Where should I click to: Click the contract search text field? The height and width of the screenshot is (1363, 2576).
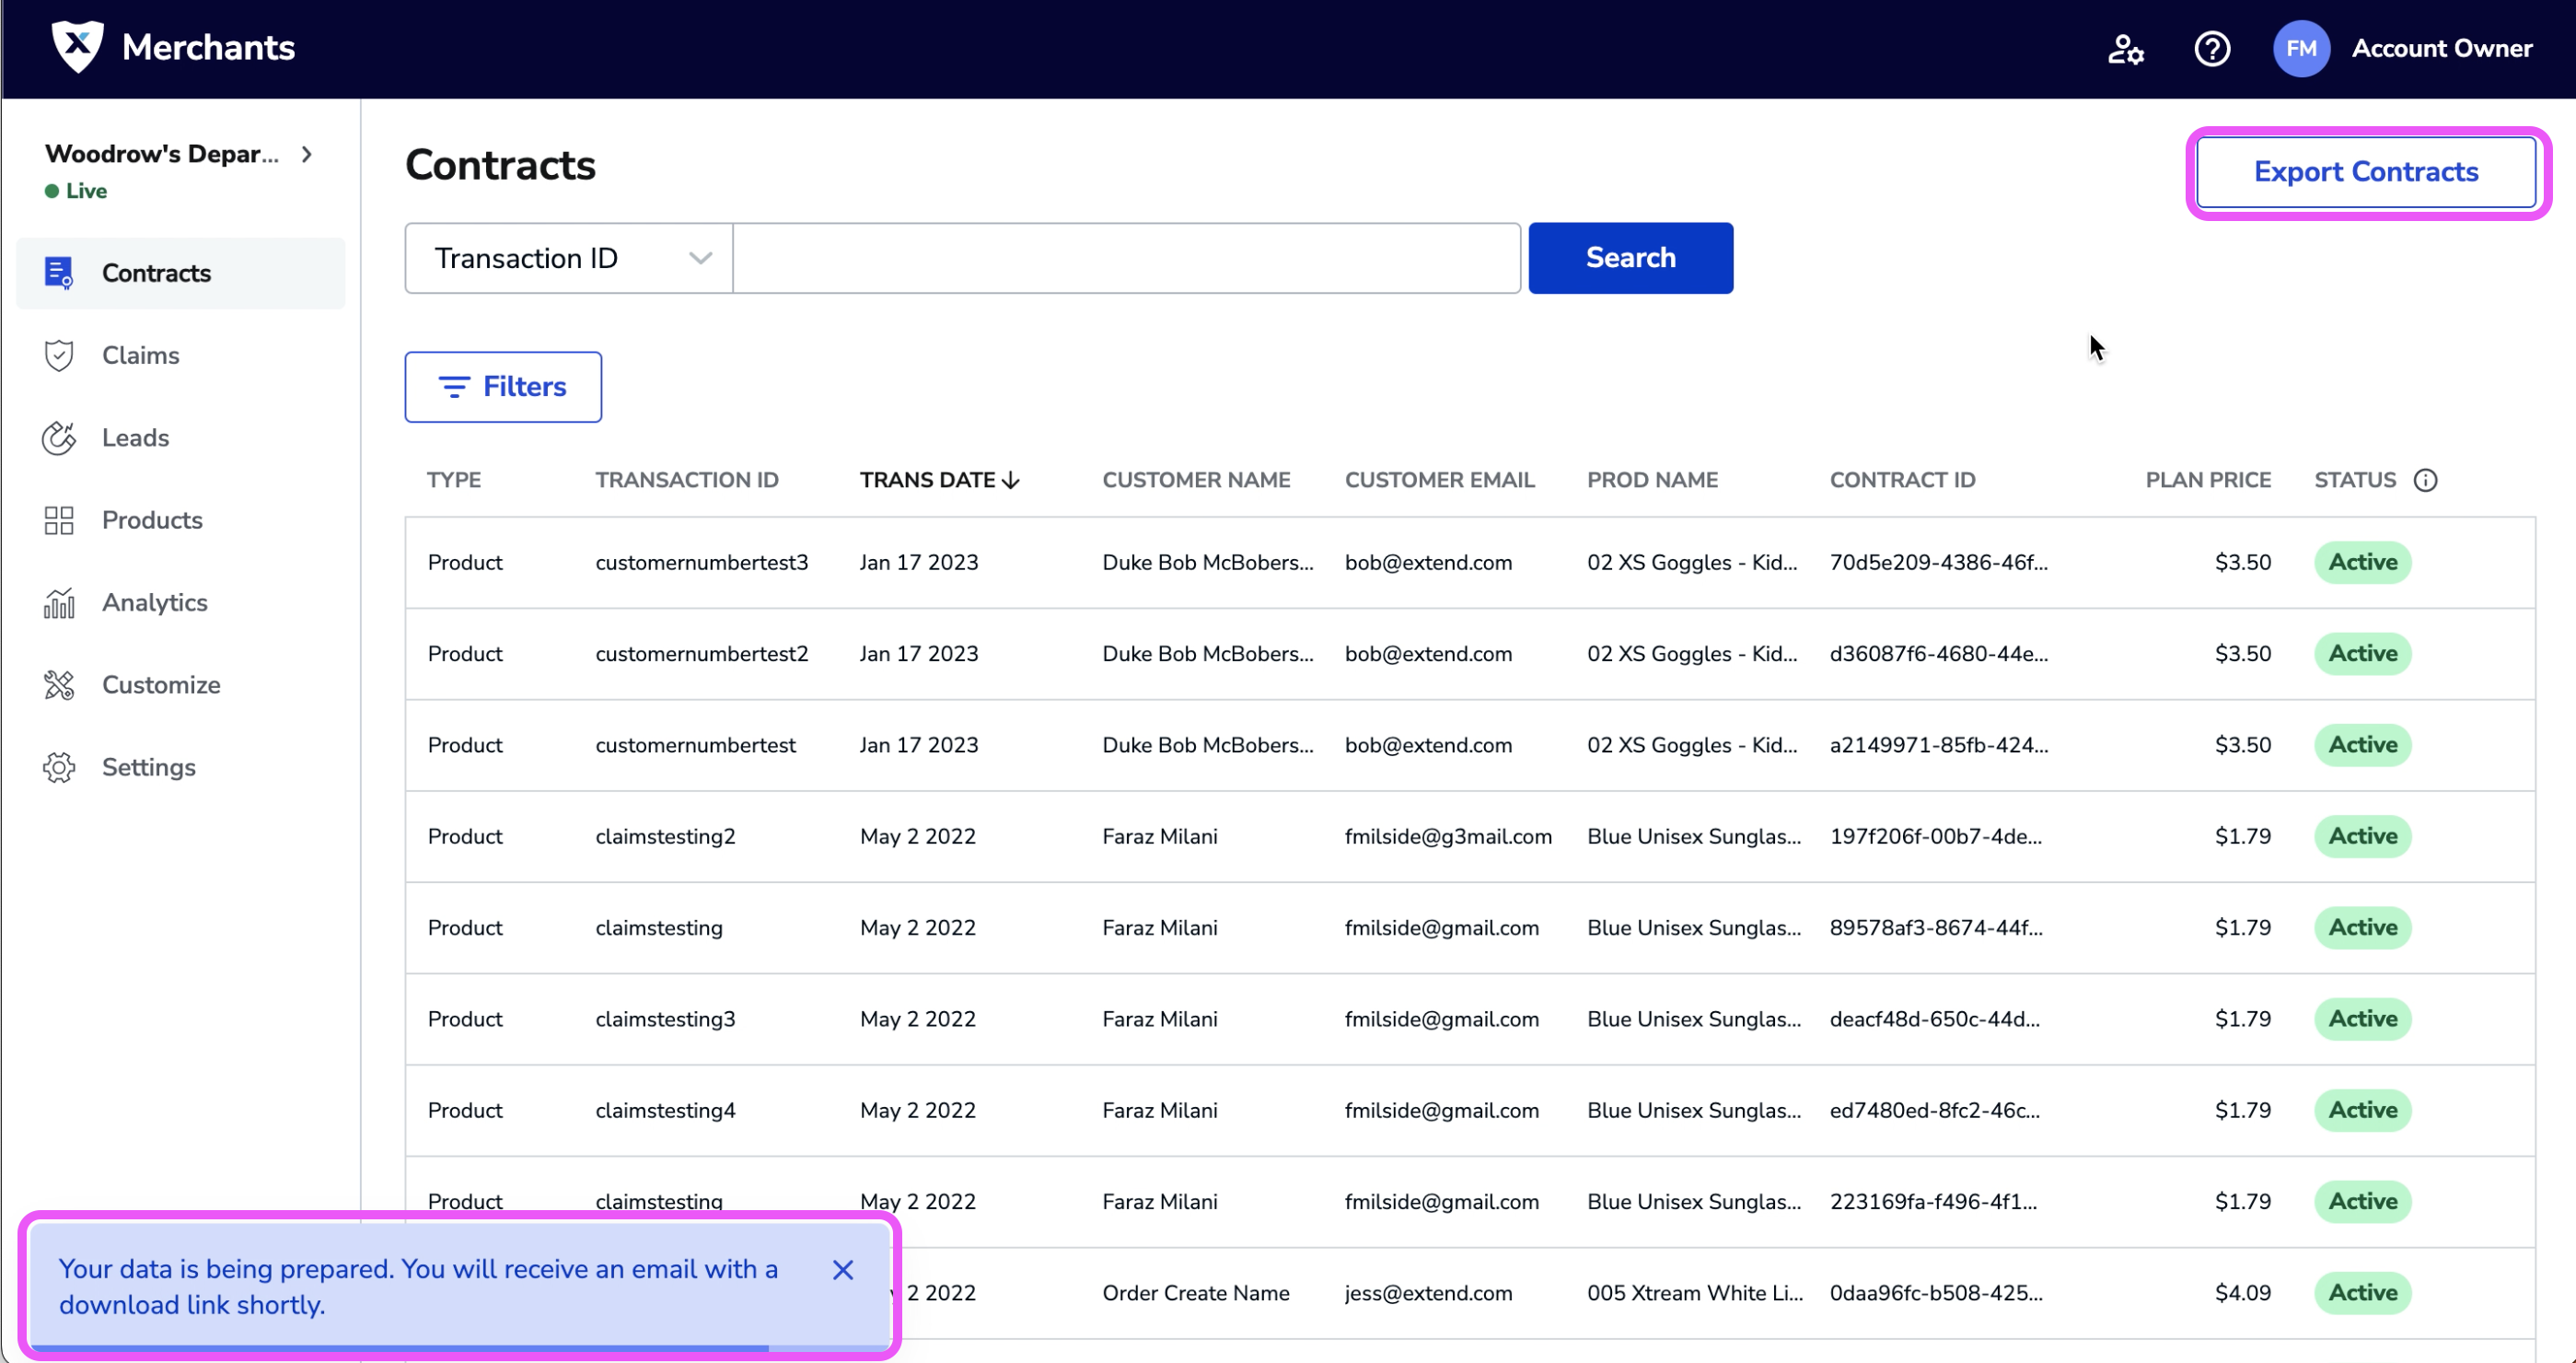pos(1126,258)
